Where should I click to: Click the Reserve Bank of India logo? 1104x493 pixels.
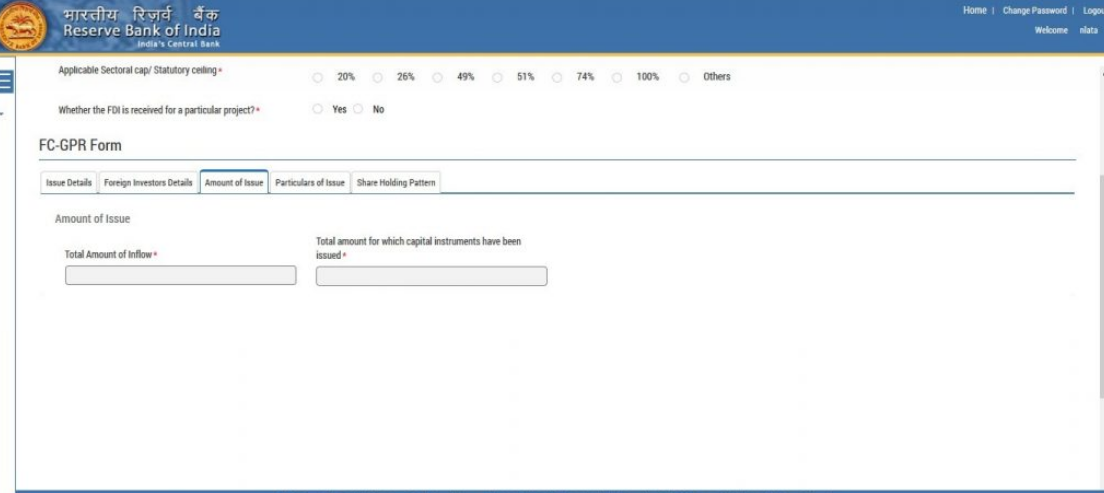coord(21,27)
